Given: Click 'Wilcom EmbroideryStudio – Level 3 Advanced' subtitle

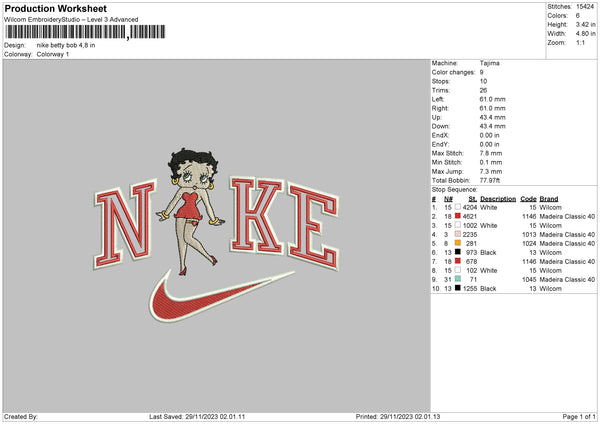Looking at the screenshot, I should (x=71, y=20).
